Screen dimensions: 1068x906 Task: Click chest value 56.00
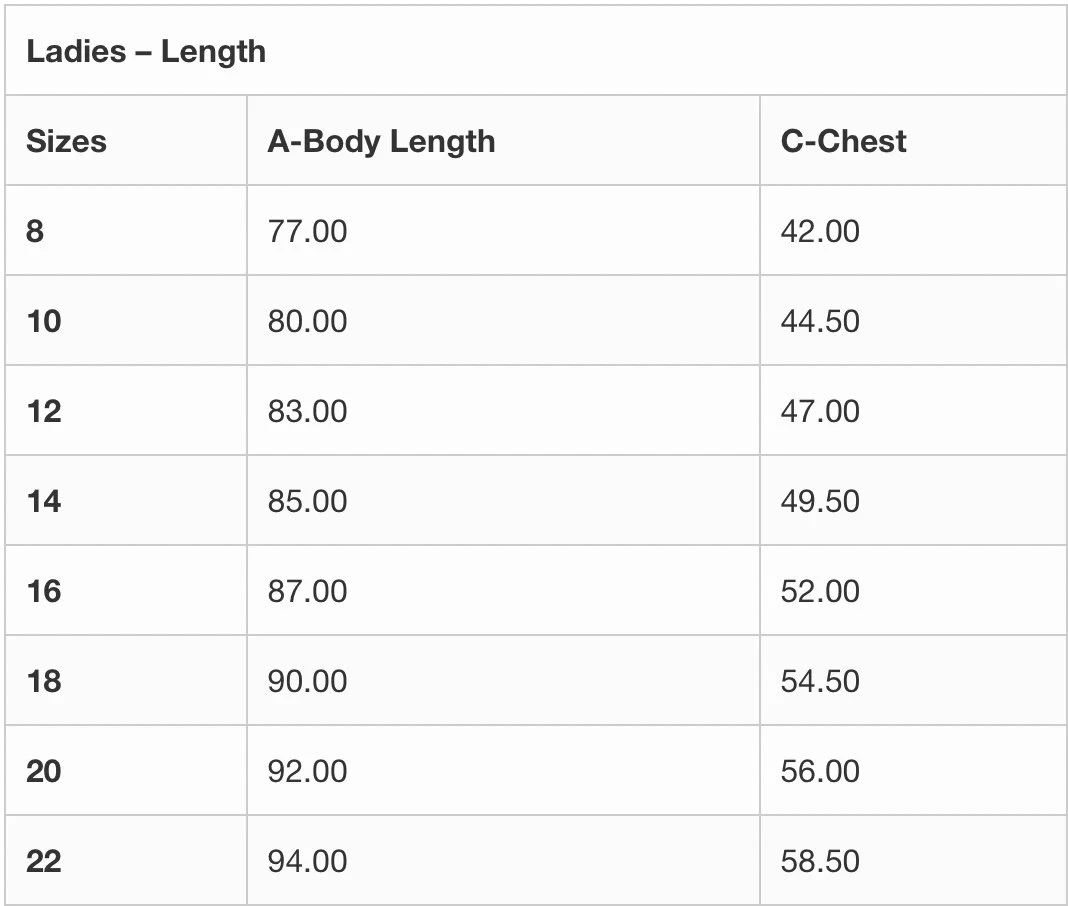point(819,771)
